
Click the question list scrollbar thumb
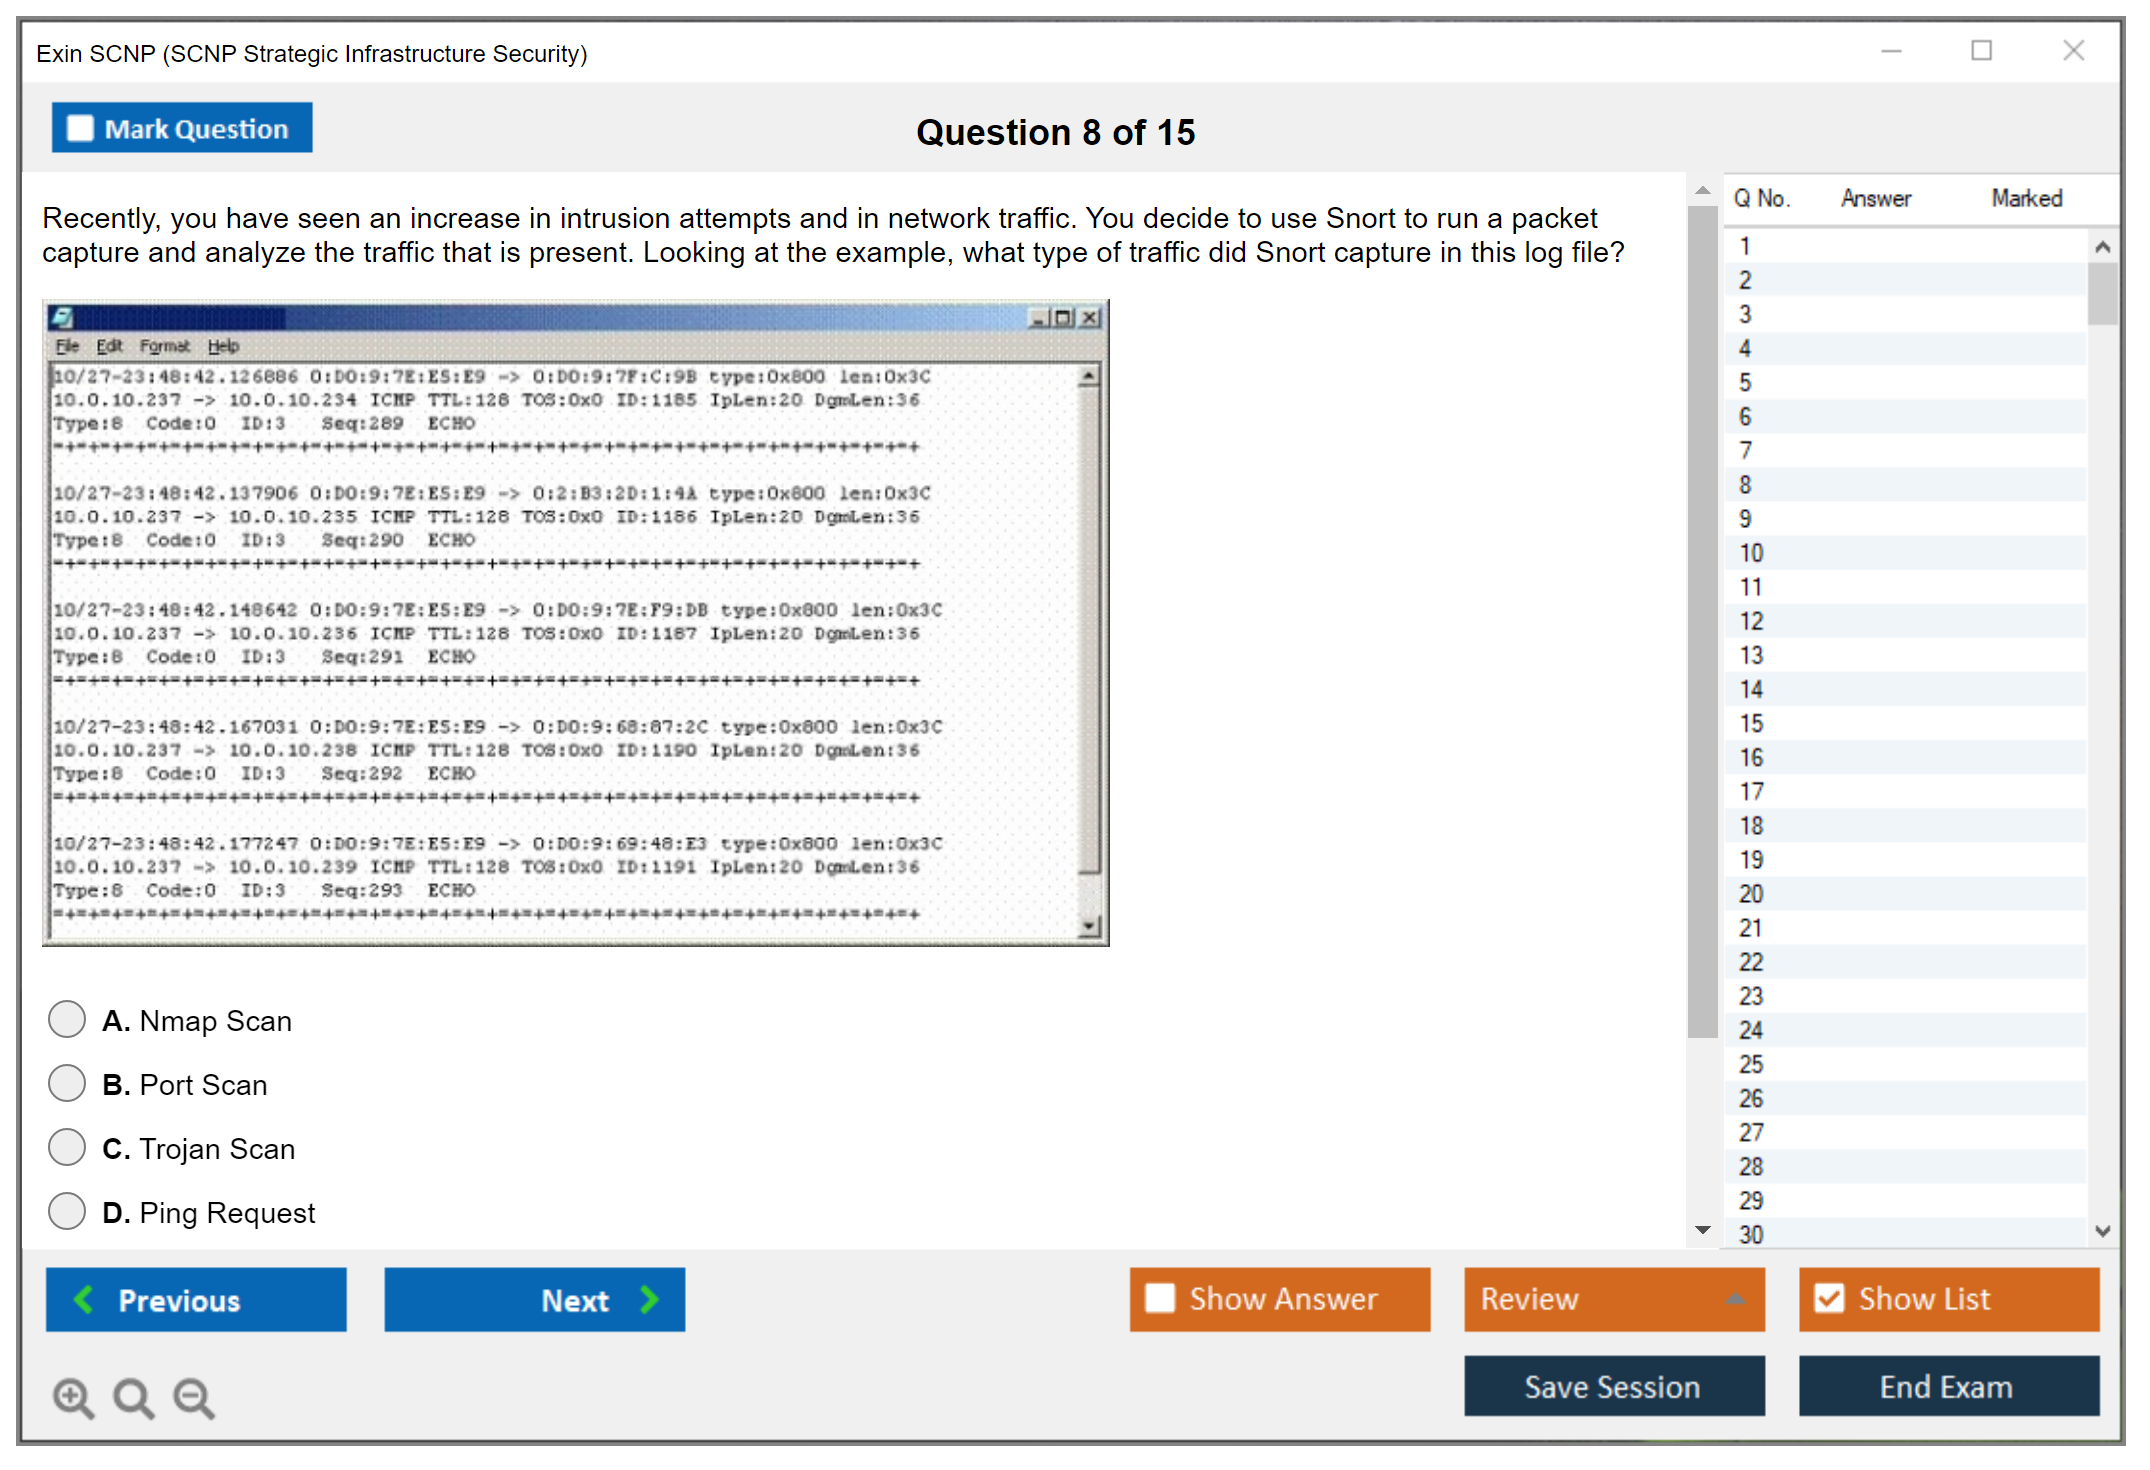tap(2102, 293)
